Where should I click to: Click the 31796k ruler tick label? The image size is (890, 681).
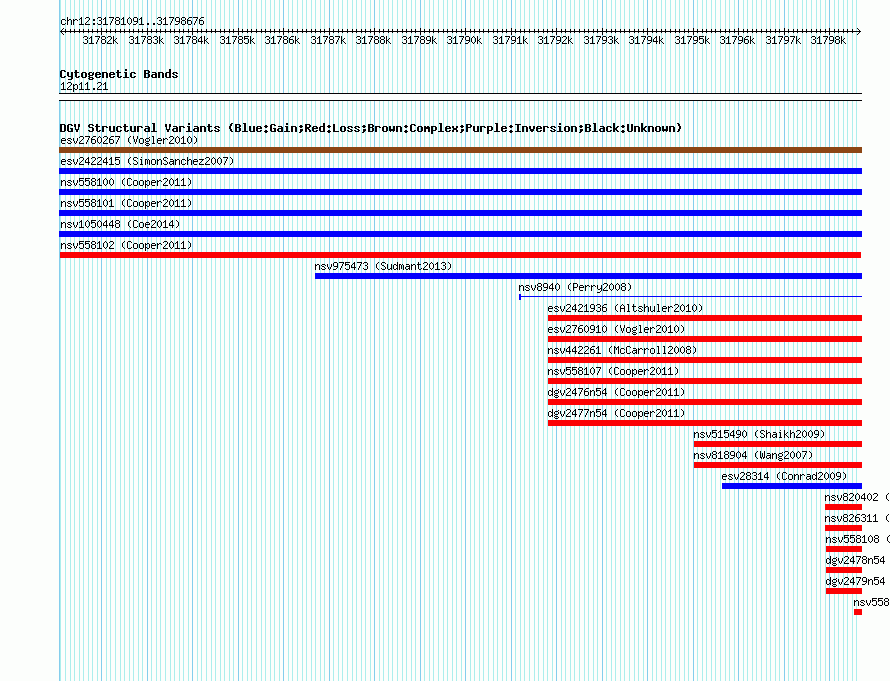click(x=737, y=40)
